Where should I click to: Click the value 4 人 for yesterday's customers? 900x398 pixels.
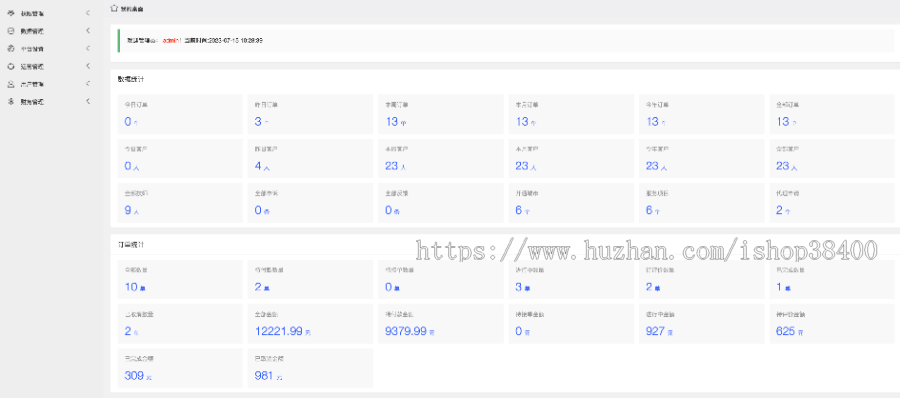(262, 167)
